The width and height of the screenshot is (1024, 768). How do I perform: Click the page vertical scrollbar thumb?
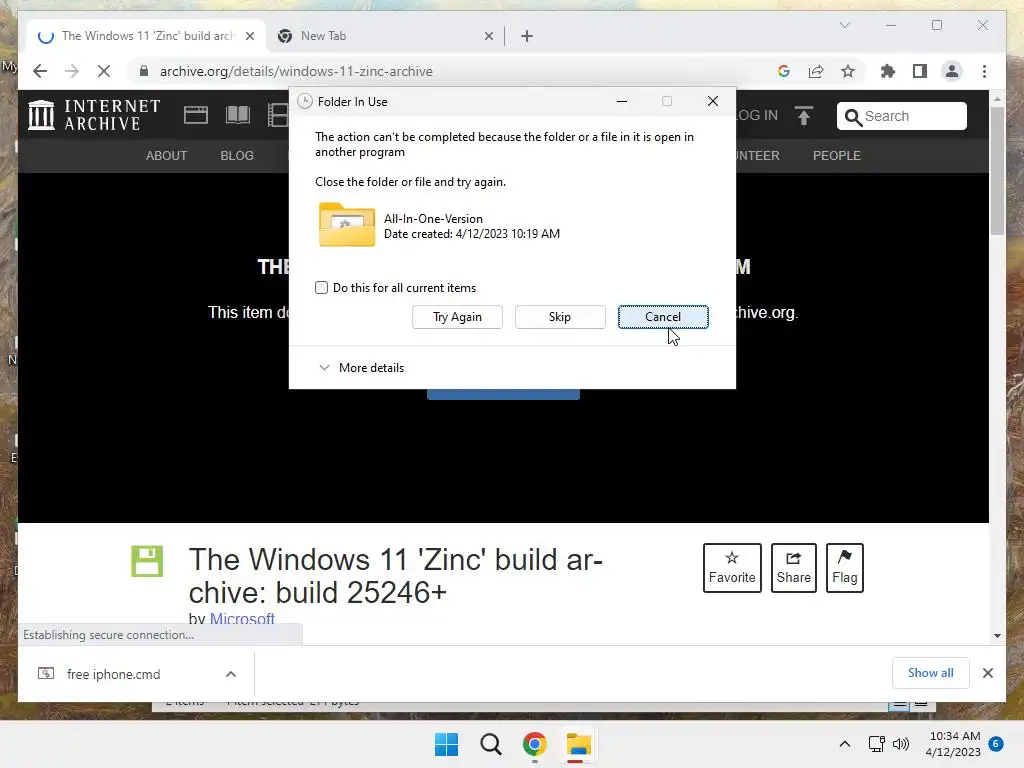point(997,170)
